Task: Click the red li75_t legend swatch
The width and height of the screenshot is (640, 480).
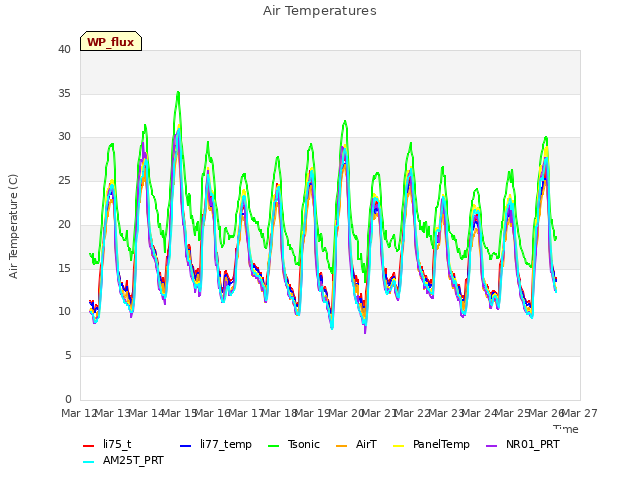Action: [x=89, y=446]
